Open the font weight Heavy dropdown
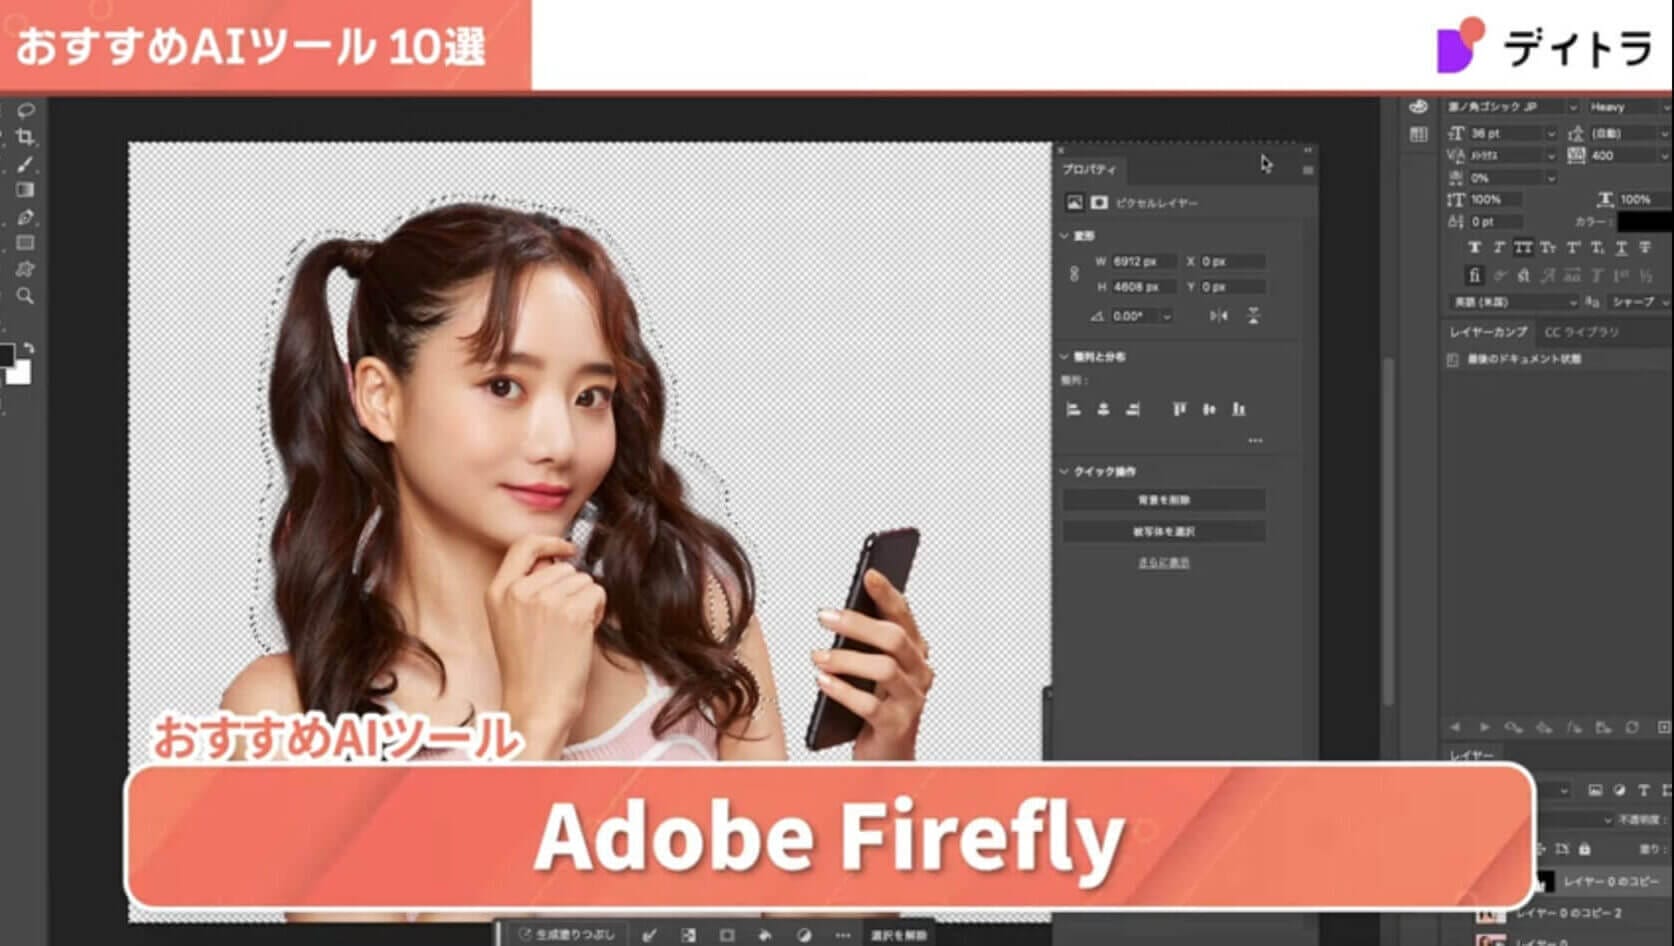1674x946 pixels. coord(1628,107)
